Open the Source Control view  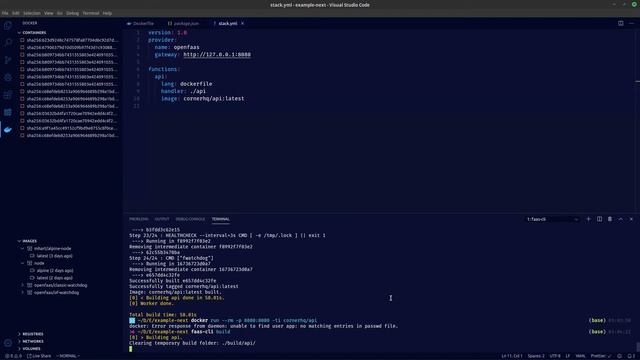point(8,60)
